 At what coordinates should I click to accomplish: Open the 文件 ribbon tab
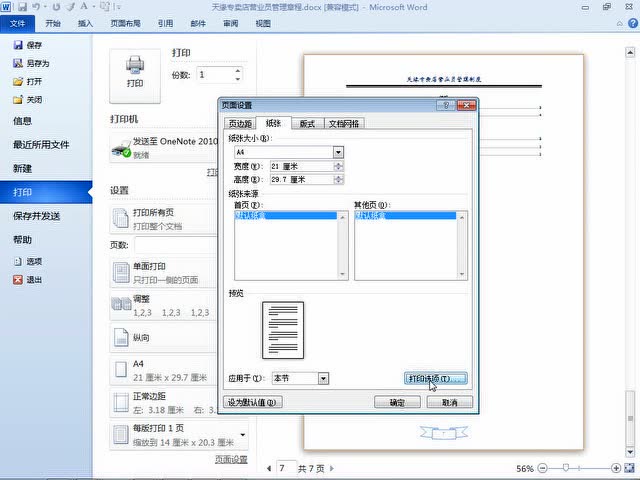pos(17,24)
